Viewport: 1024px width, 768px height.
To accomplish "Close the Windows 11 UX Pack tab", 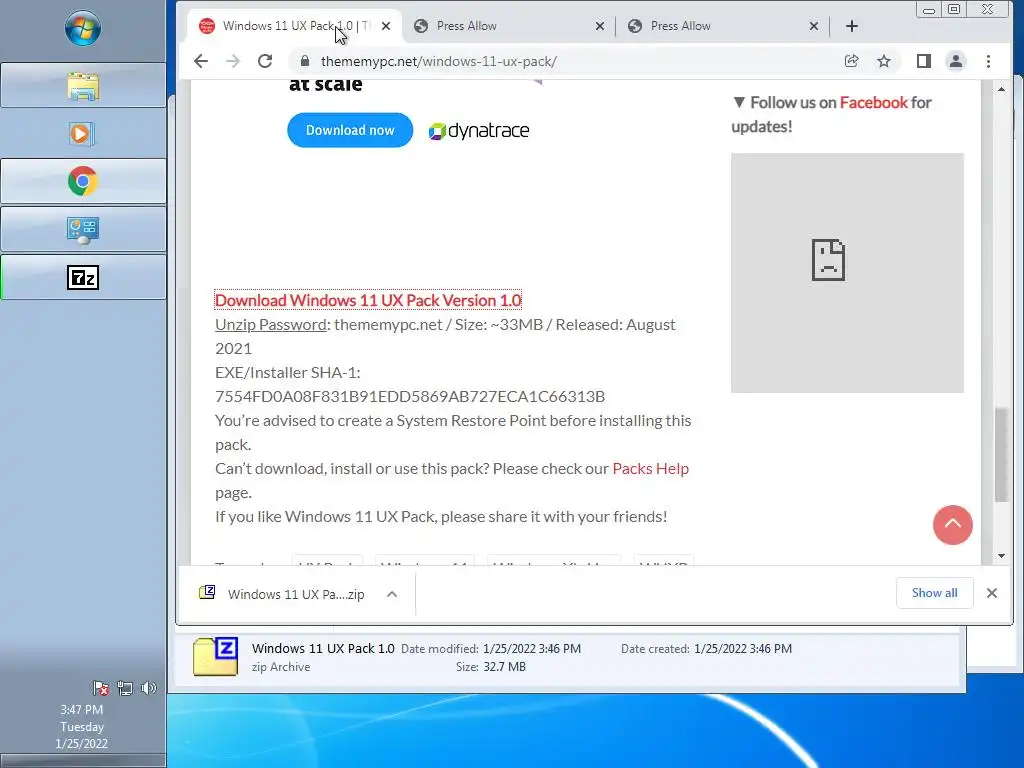I will click(x=386, y=26).
